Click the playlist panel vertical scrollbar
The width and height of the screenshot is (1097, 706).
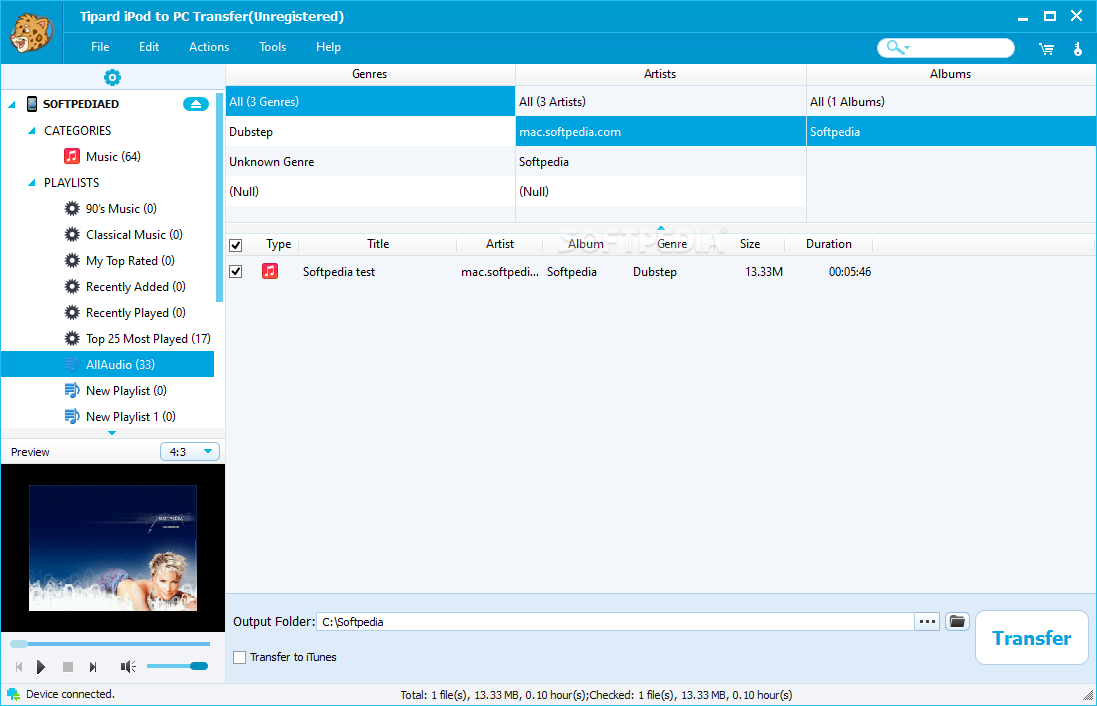[220, 197]
